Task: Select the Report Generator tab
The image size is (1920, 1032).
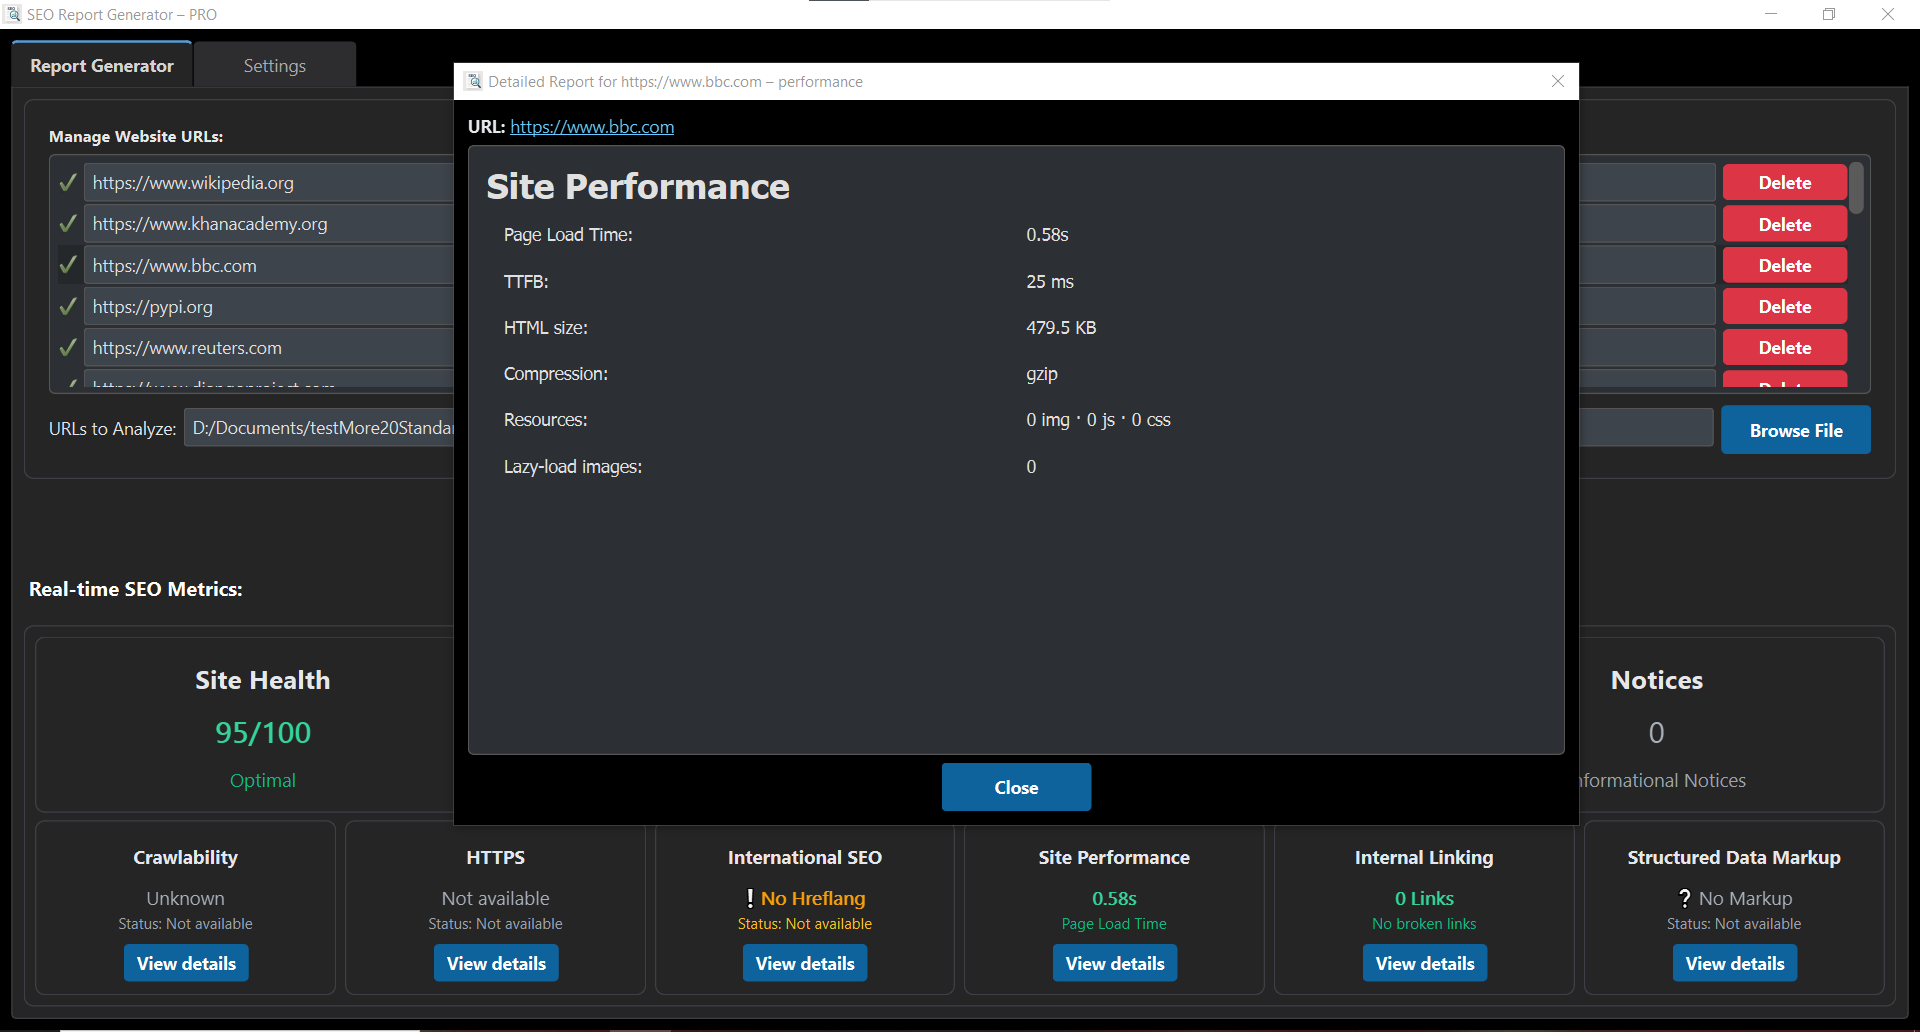Action: point(102,66)
